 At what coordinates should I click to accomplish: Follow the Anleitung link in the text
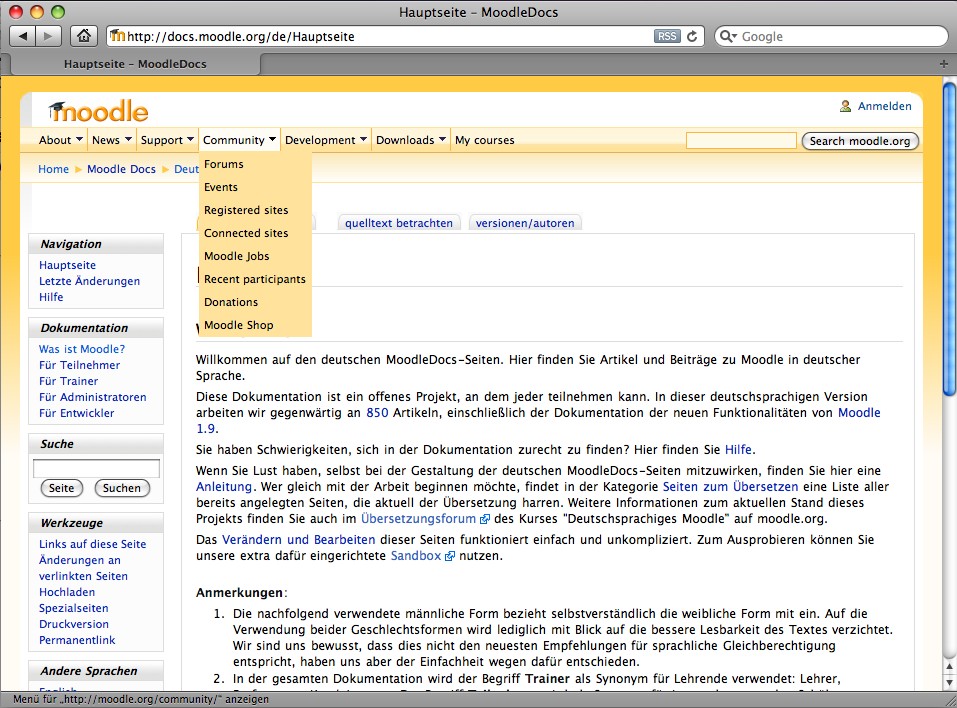pyautogui.click(x=224, y=486)
